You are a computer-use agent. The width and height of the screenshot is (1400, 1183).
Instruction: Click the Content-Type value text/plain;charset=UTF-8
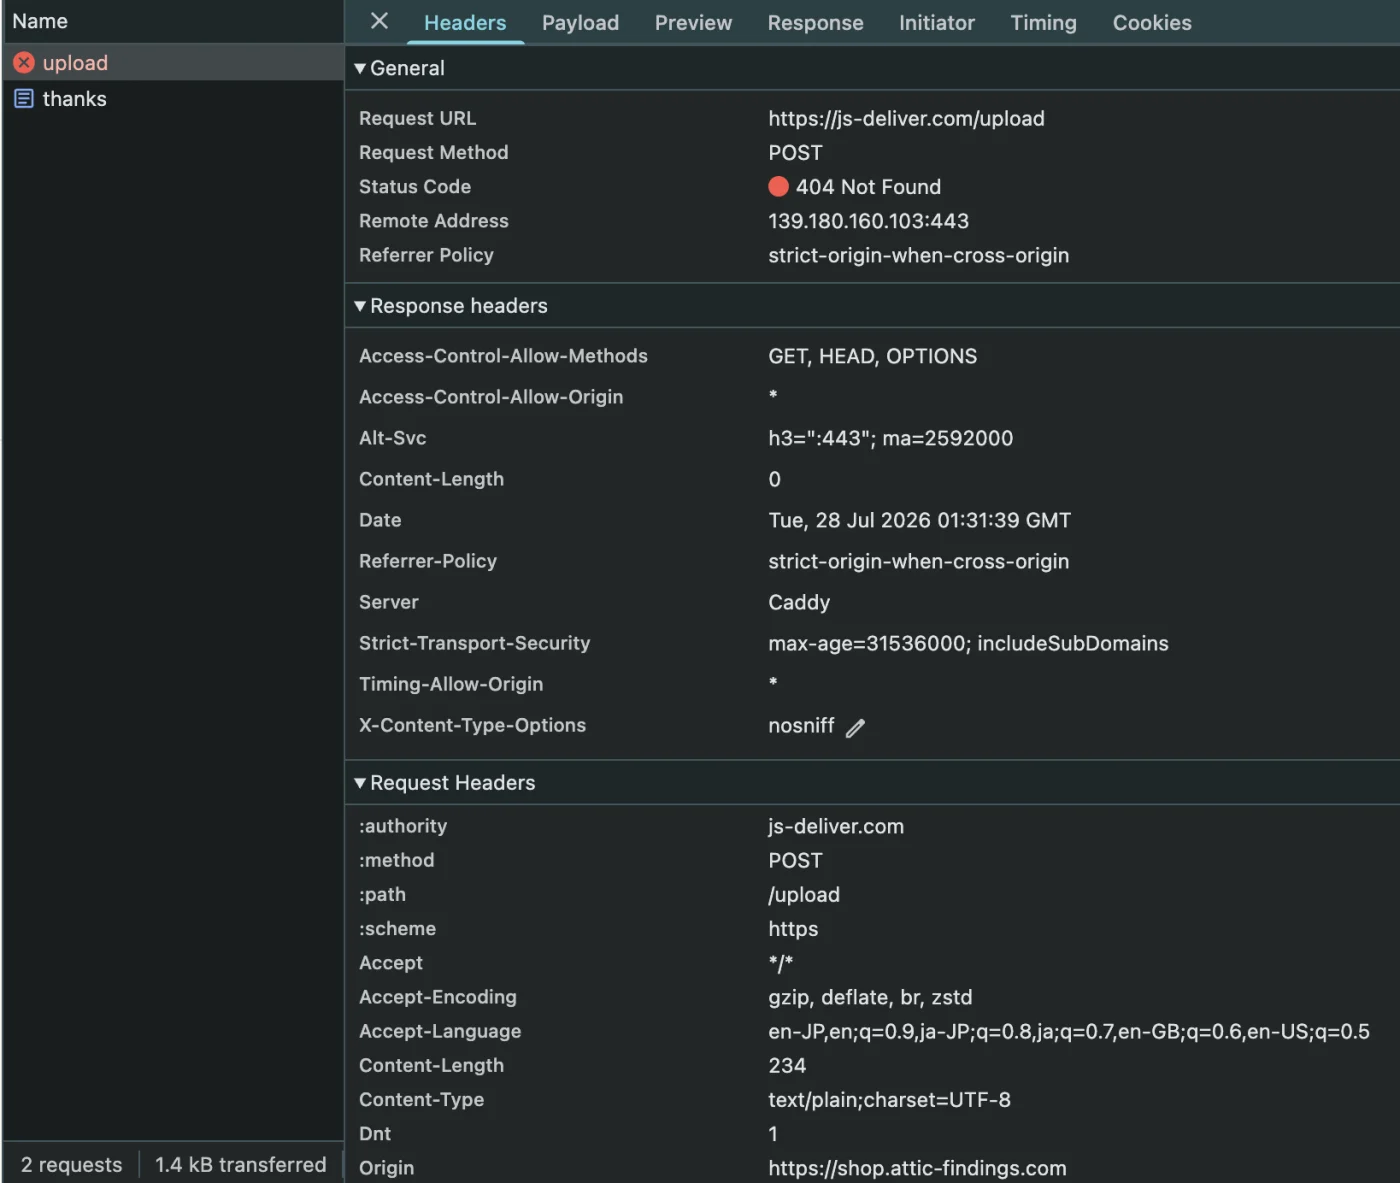889,1100
